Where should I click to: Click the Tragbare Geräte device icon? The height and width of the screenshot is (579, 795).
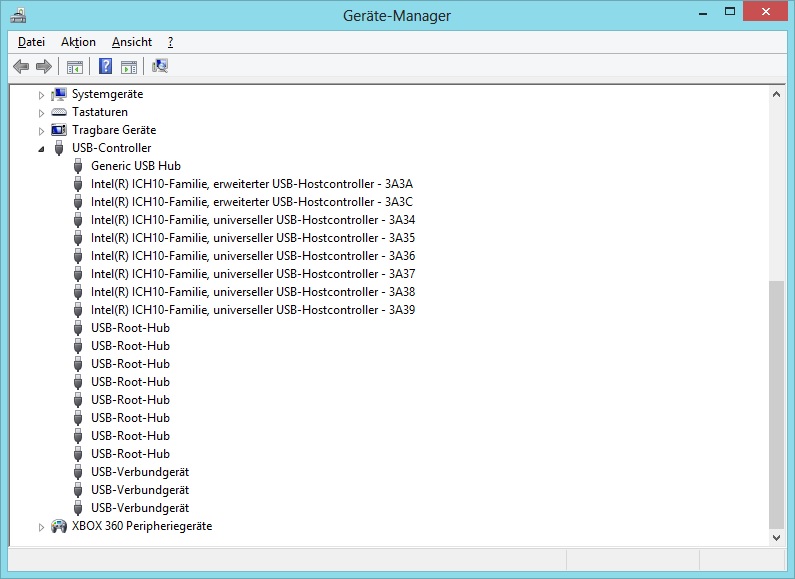[59, 130]
